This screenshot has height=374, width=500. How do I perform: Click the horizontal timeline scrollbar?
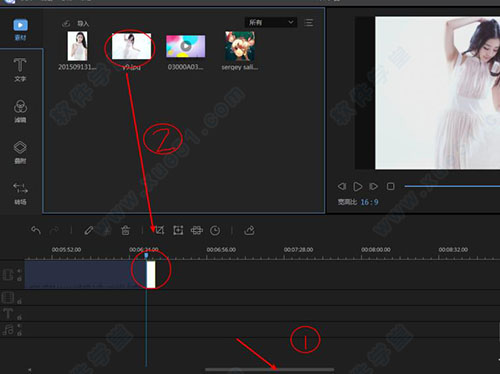(269, 369)
